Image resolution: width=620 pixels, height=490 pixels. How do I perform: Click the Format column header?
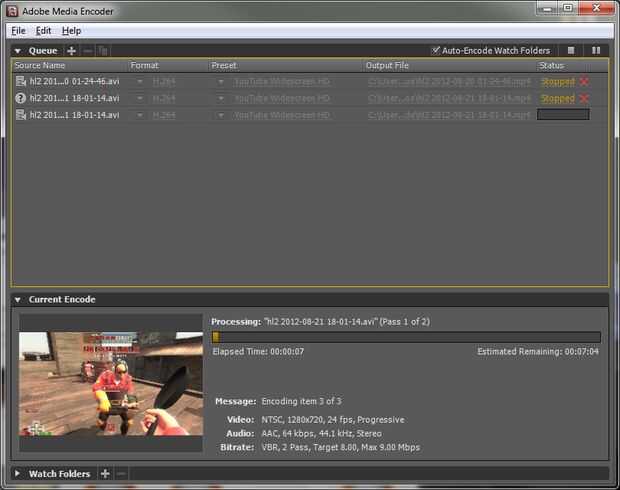pyautogui.click(x=144, y=65)
